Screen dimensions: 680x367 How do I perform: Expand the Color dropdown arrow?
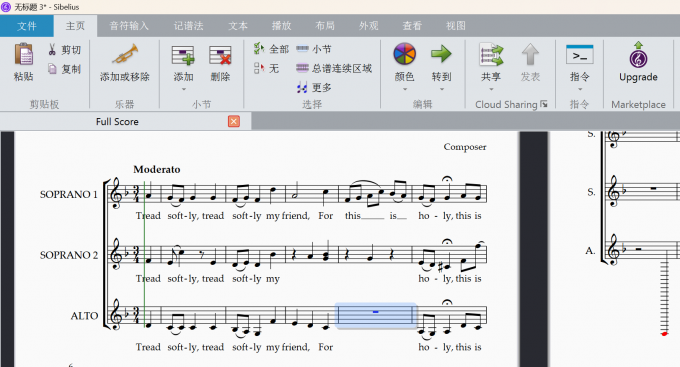point(405,89)
